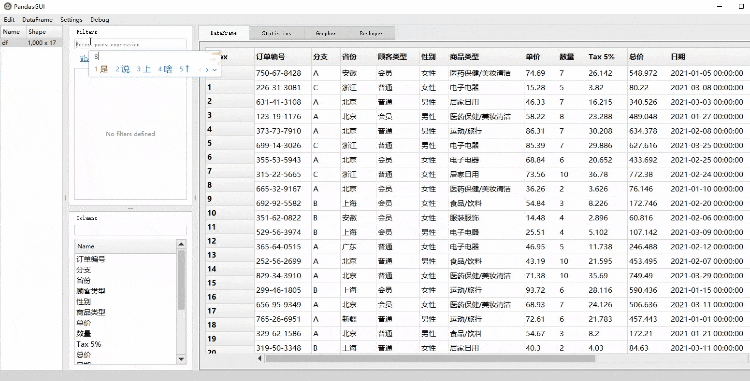Select 总价 in the column list
The height and width of the screenshot is (381, 750).
click(83, 355)
